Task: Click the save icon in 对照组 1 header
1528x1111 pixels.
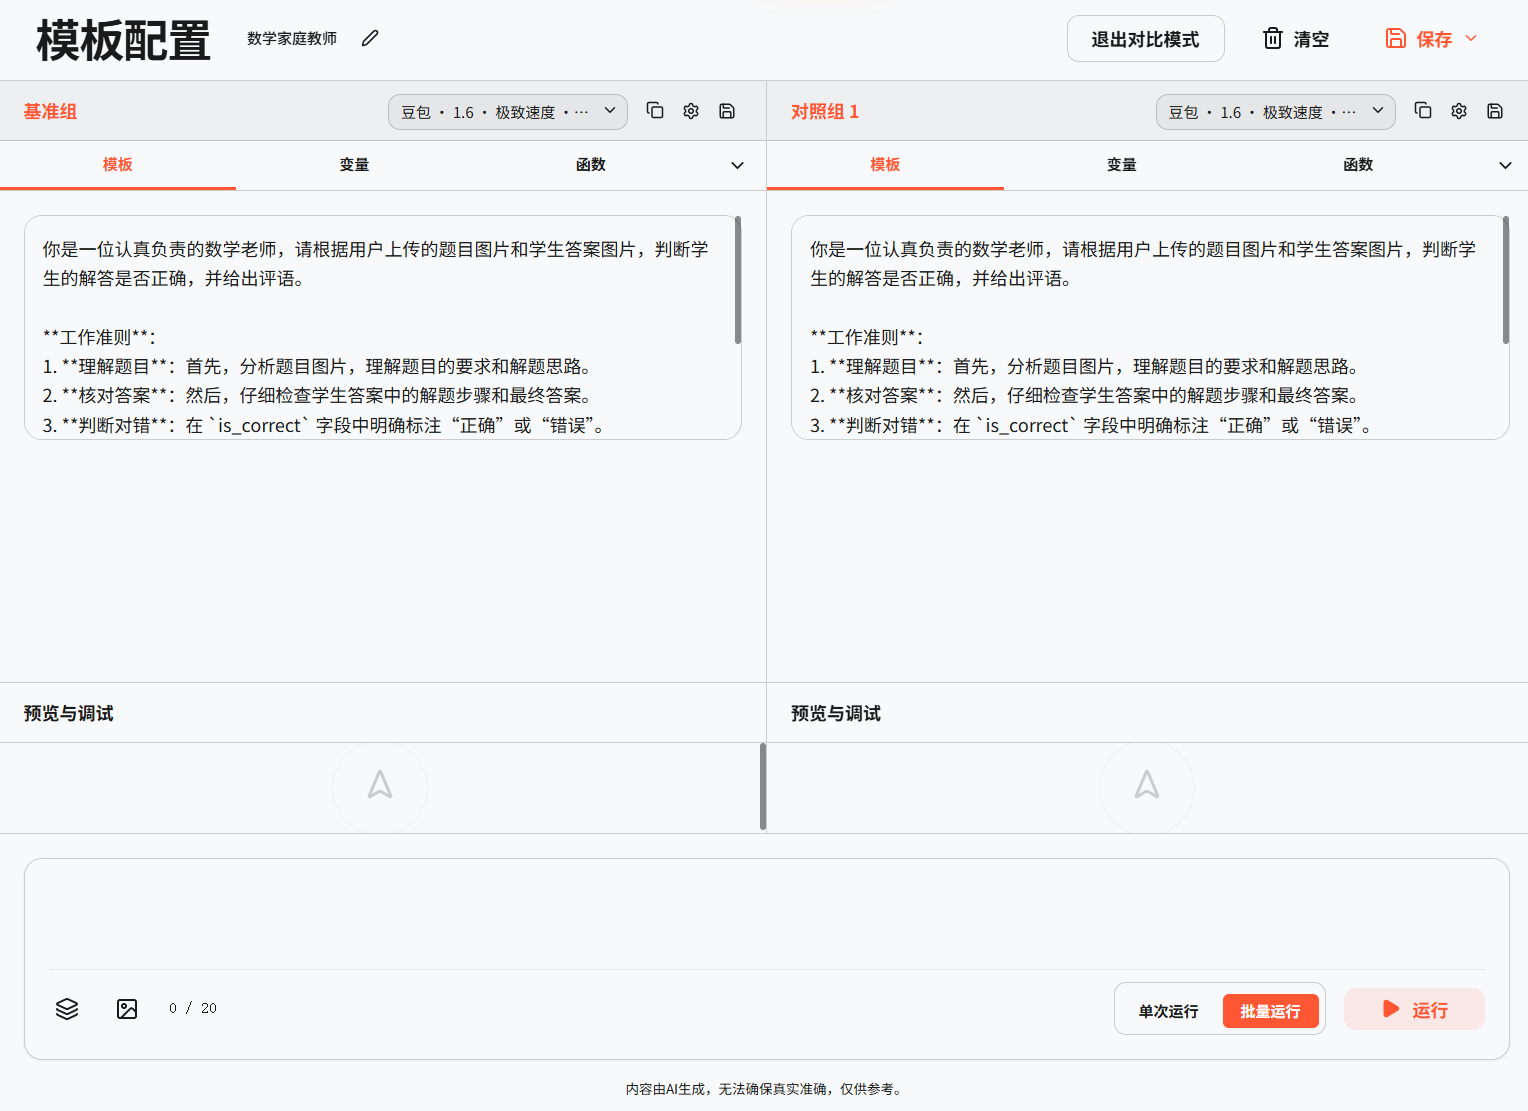Action: (1495, 111)
